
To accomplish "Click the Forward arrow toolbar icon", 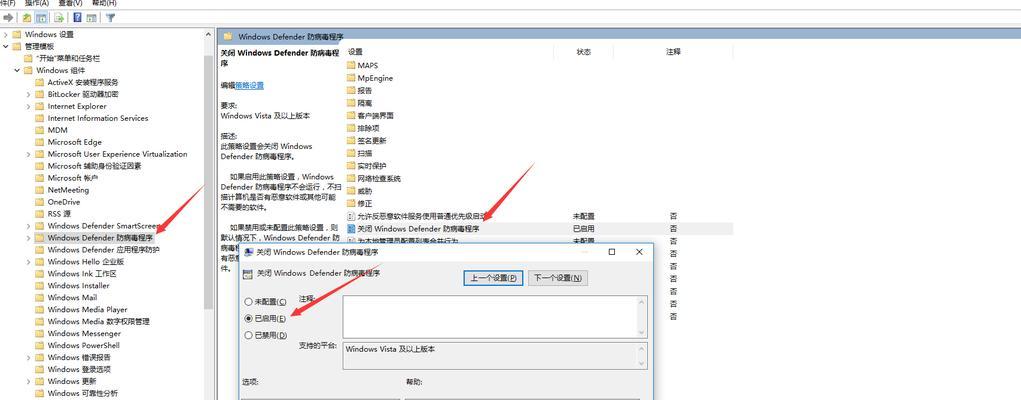I will coord(8,18).
